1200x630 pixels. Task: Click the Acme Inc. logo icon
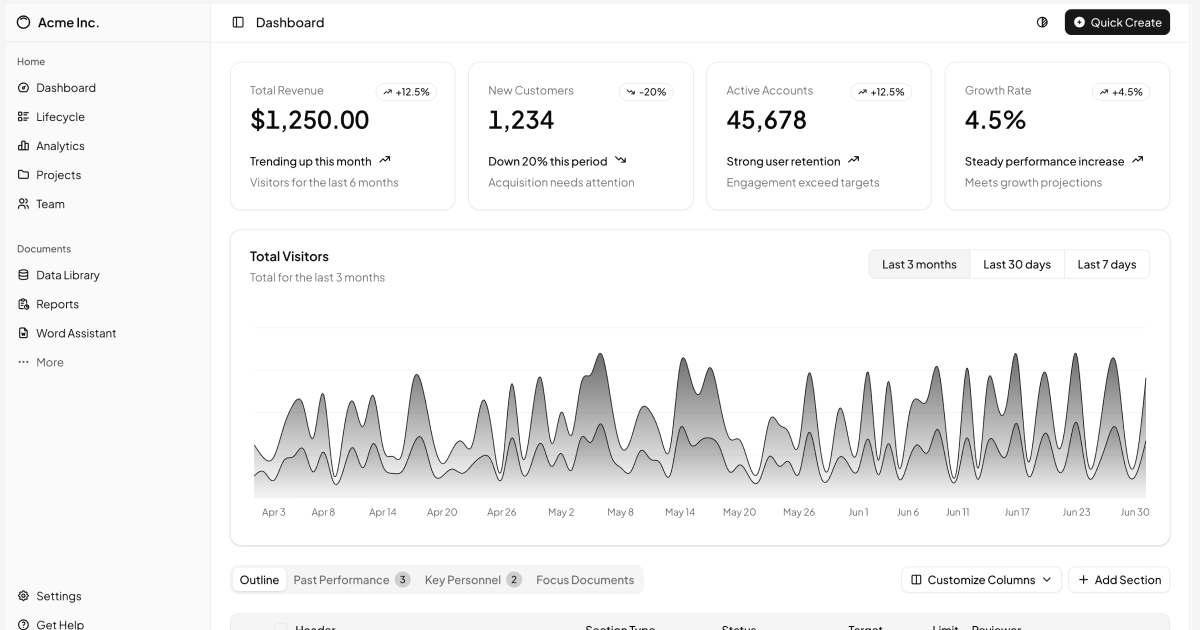coord(23,22)
